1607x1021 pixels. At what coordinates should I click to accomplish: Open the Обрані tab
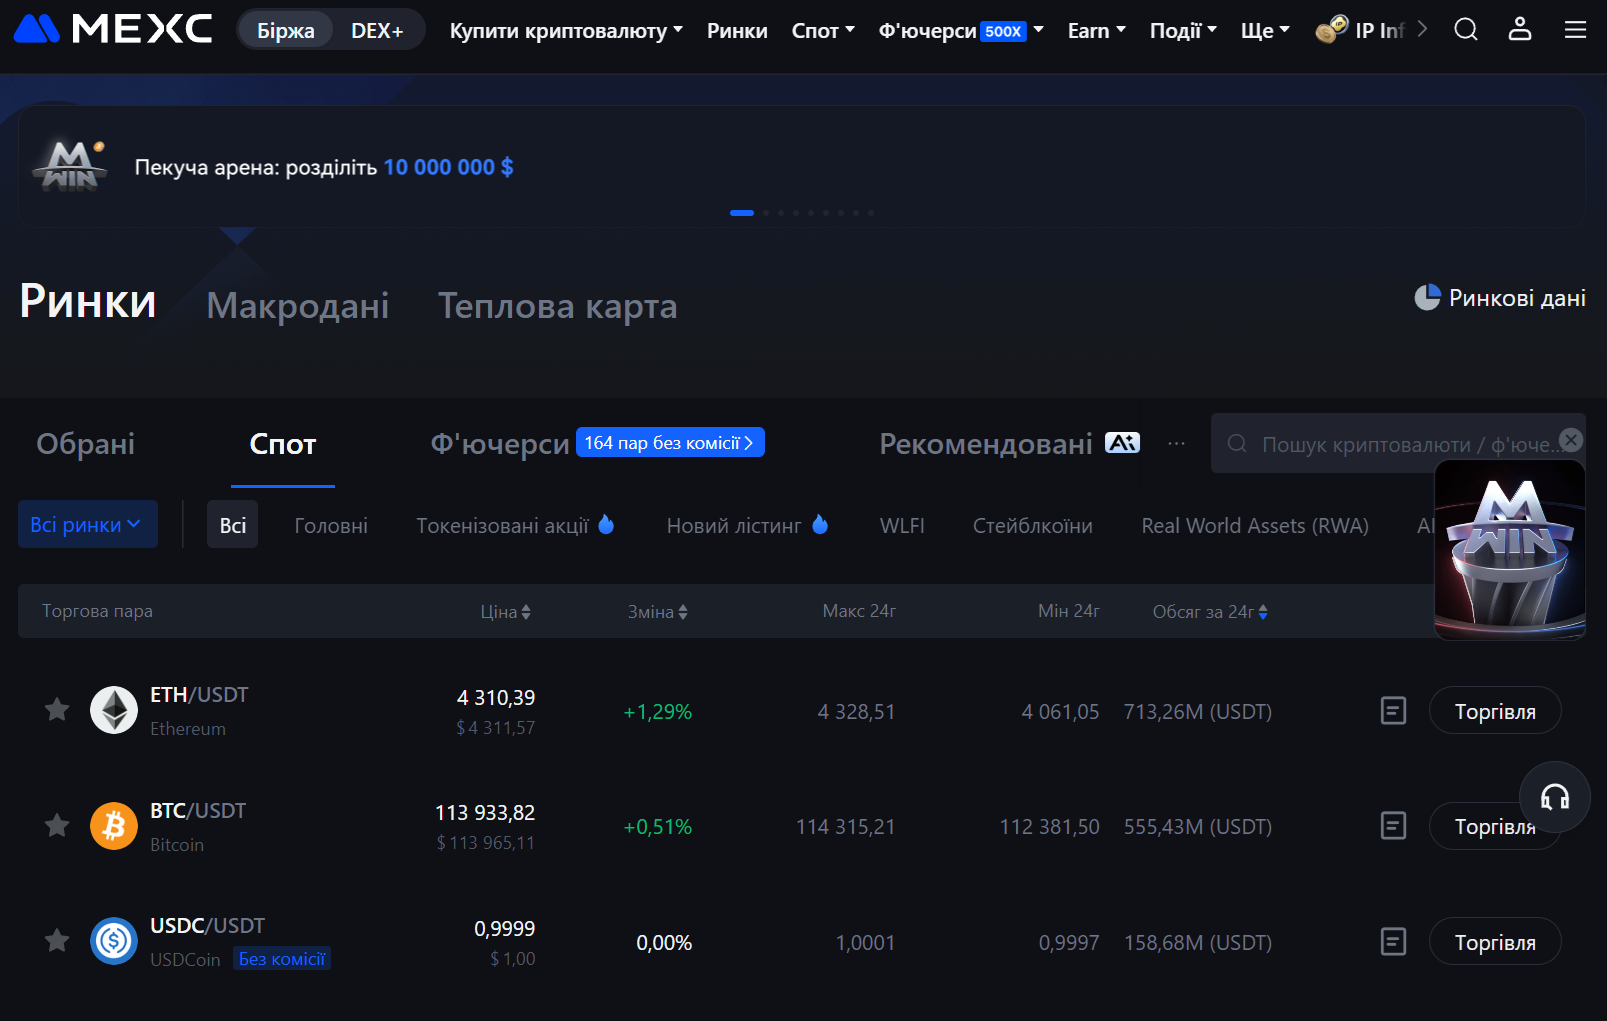point(86,443)
